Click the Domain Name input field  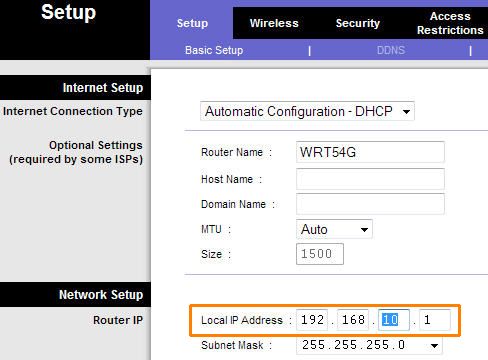(x=370, y=204)
